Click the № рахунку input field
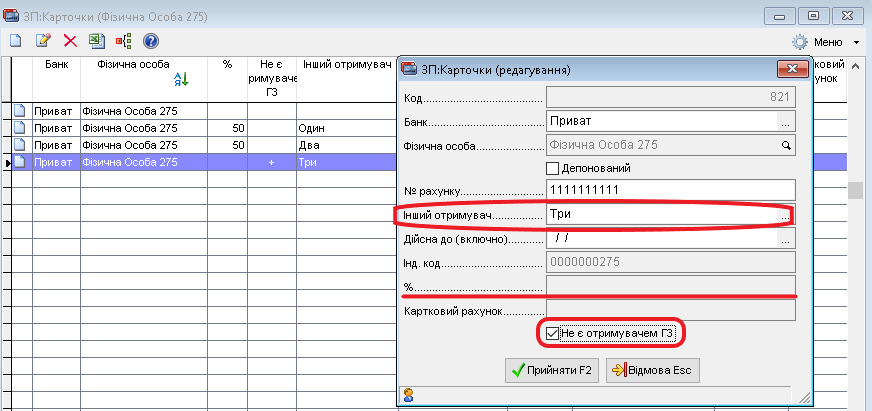 coord(670,190)
